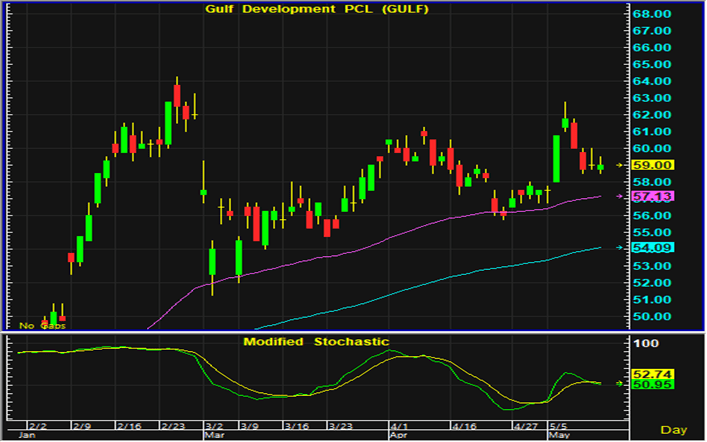This screenshot has width=707, height=442.
Task: Select the 2/23 date label
Action: coord(173,426)
